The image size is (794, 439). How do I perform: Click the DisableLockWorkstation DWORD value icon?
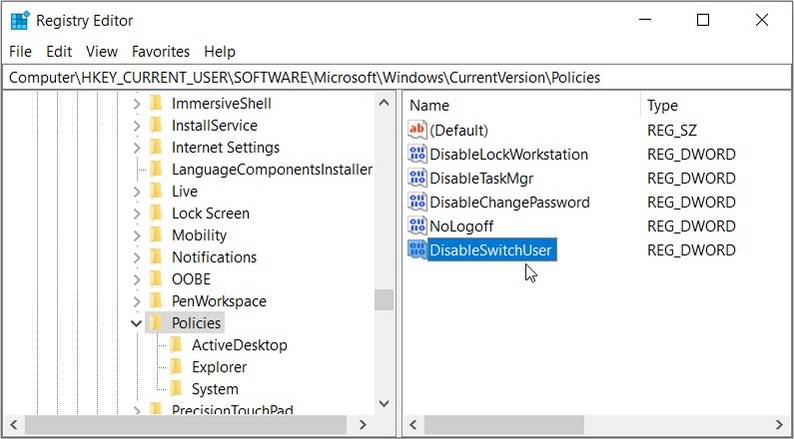pyautogui.click(x=417, y=154)
